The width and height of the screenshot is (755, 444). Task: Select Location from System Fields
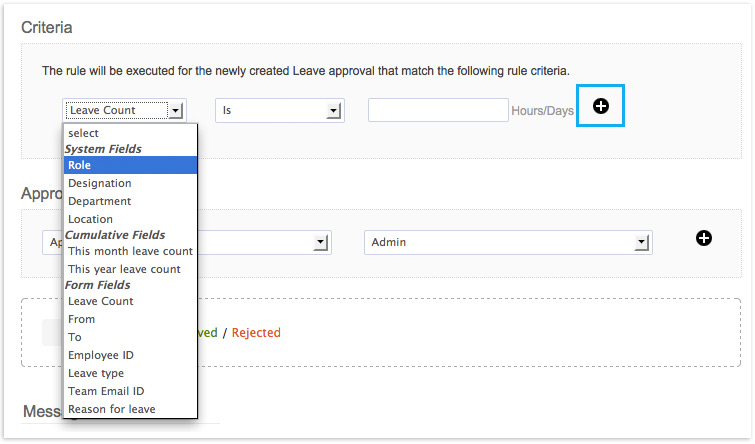130,219
